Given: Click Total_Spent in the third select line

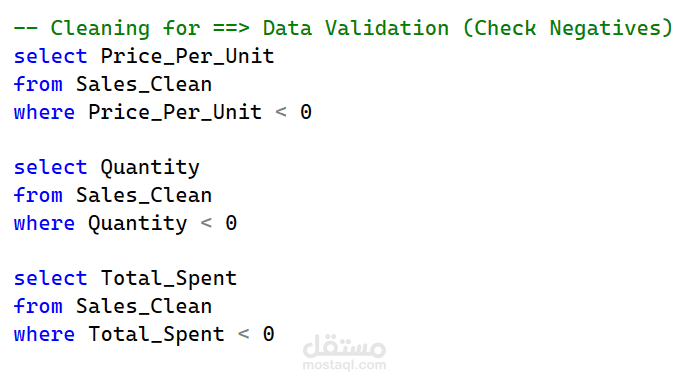Looking at the screenshot, I should (169, 279).
